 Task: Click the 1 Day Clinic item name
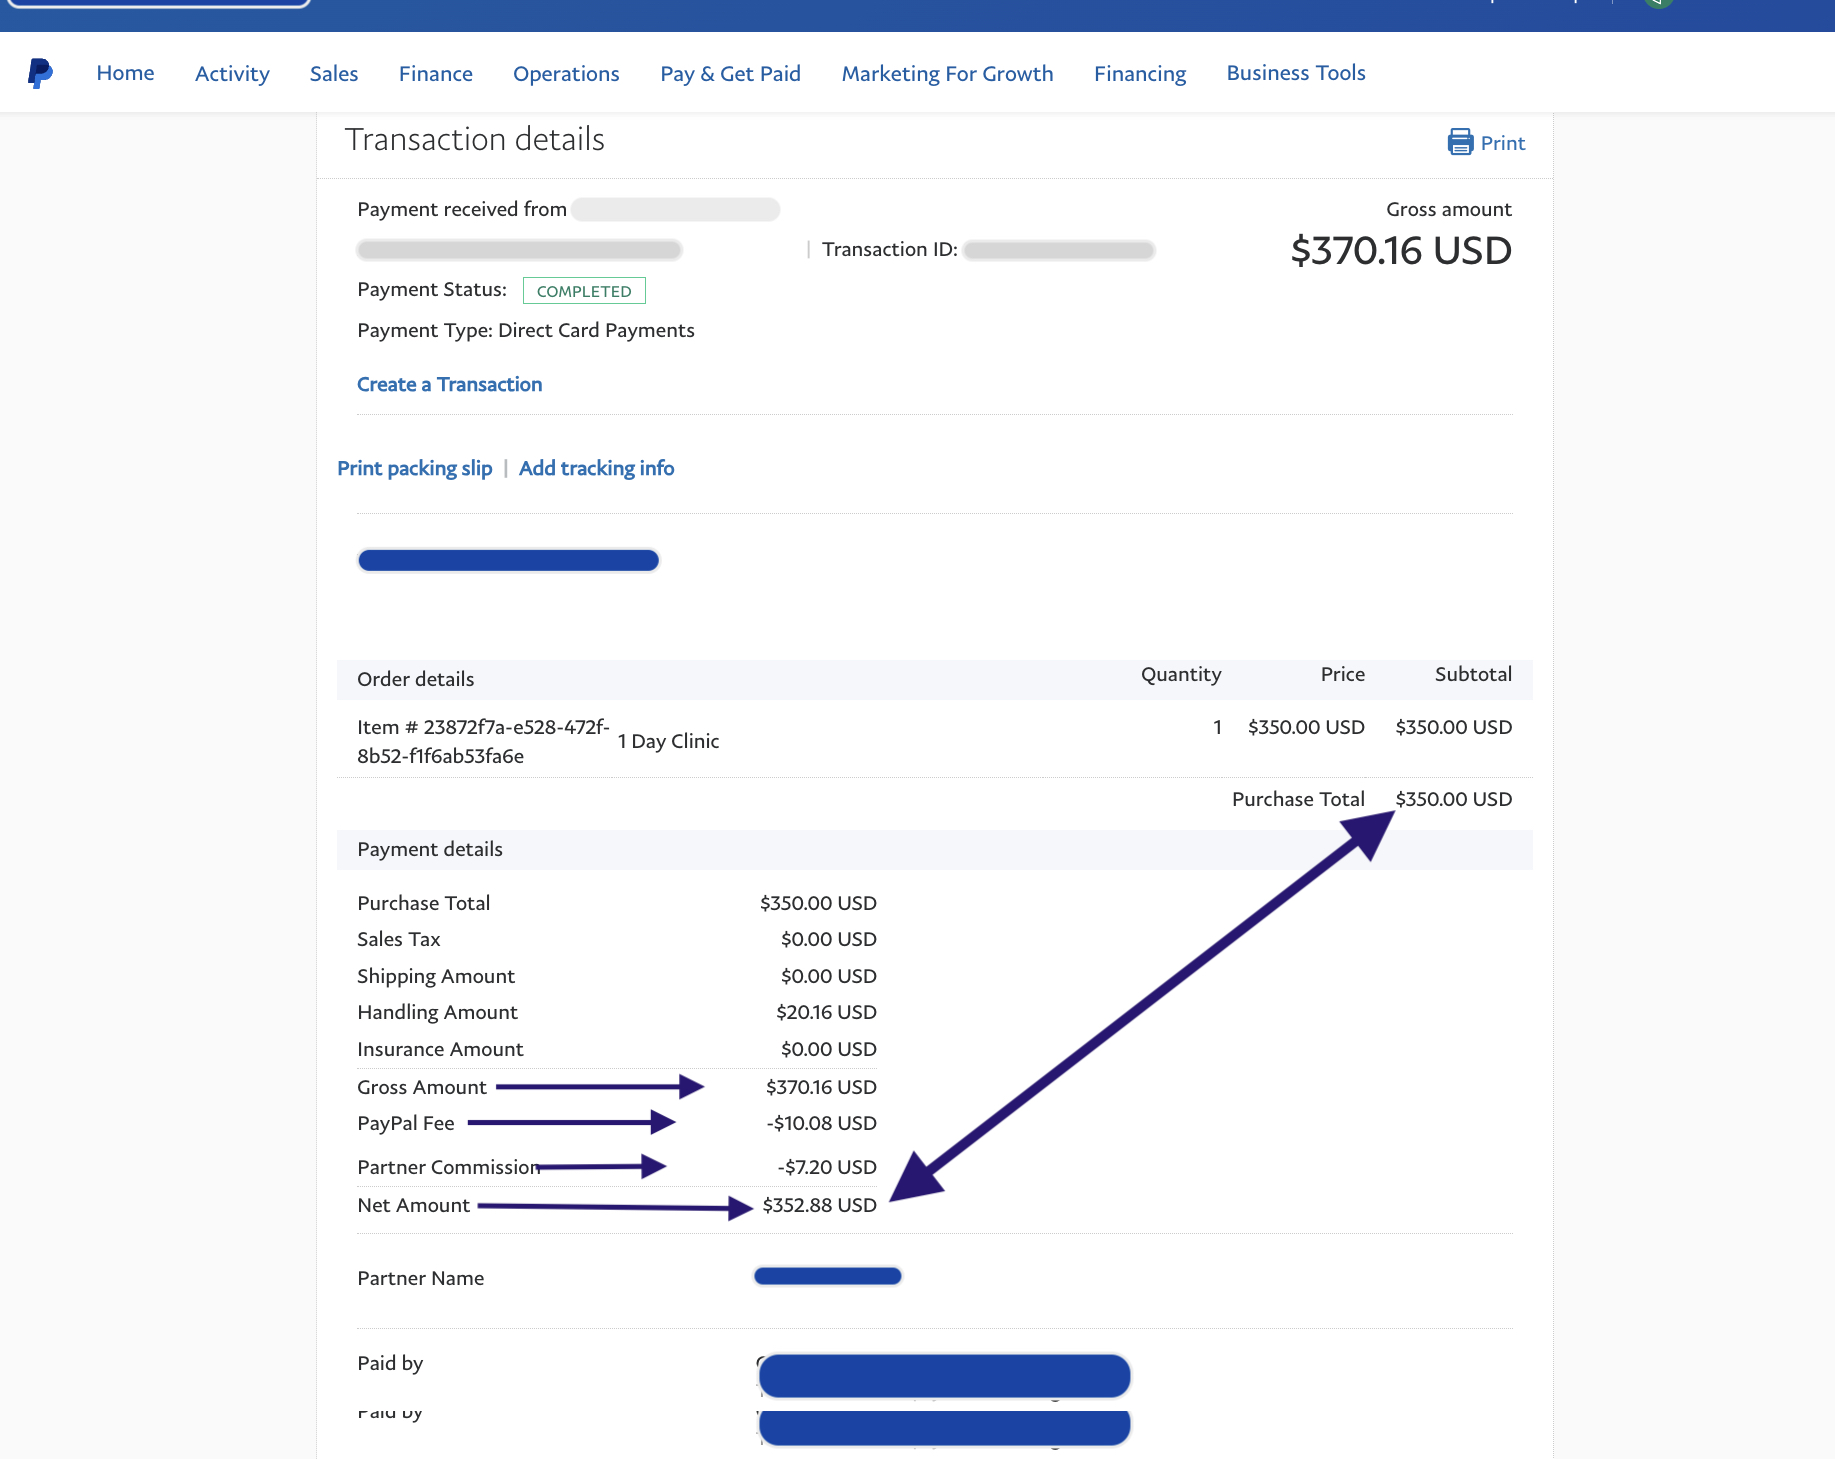point(668,741)
